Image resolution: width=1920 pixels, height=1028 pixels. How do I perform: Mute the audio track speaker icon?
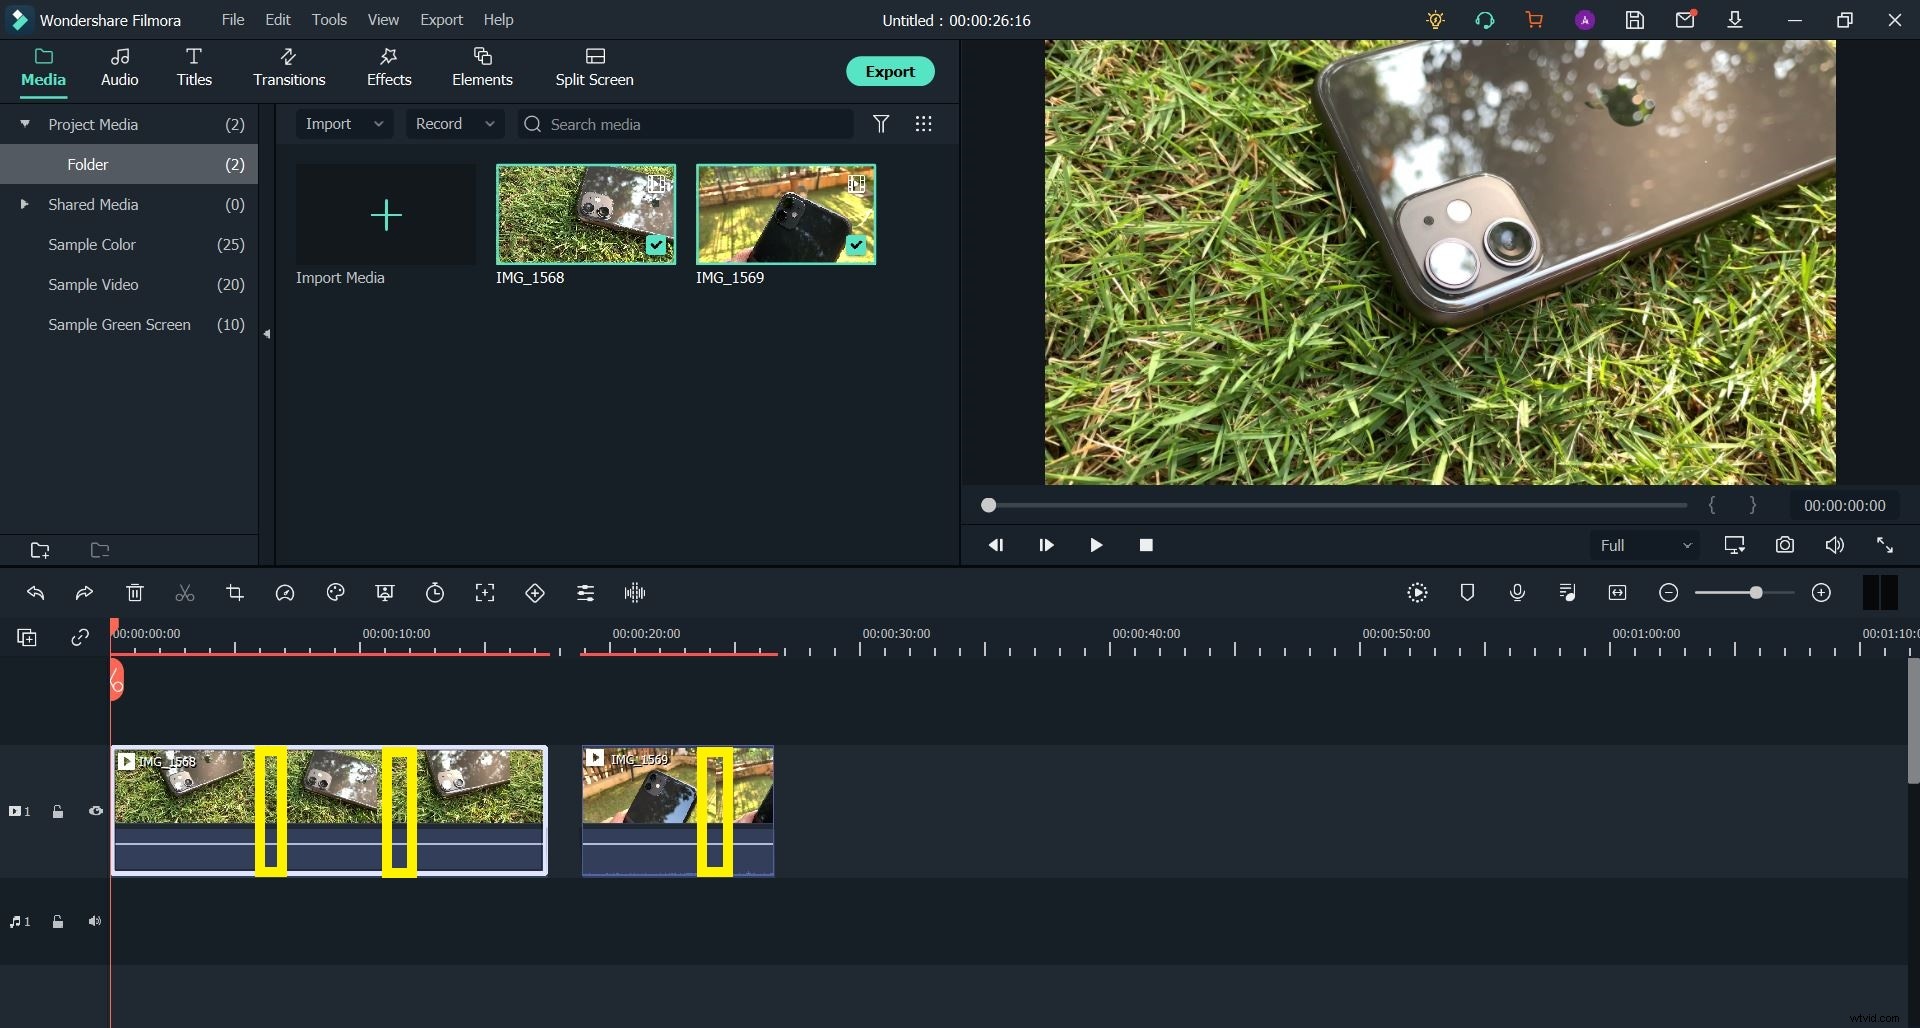coord(95,921)
